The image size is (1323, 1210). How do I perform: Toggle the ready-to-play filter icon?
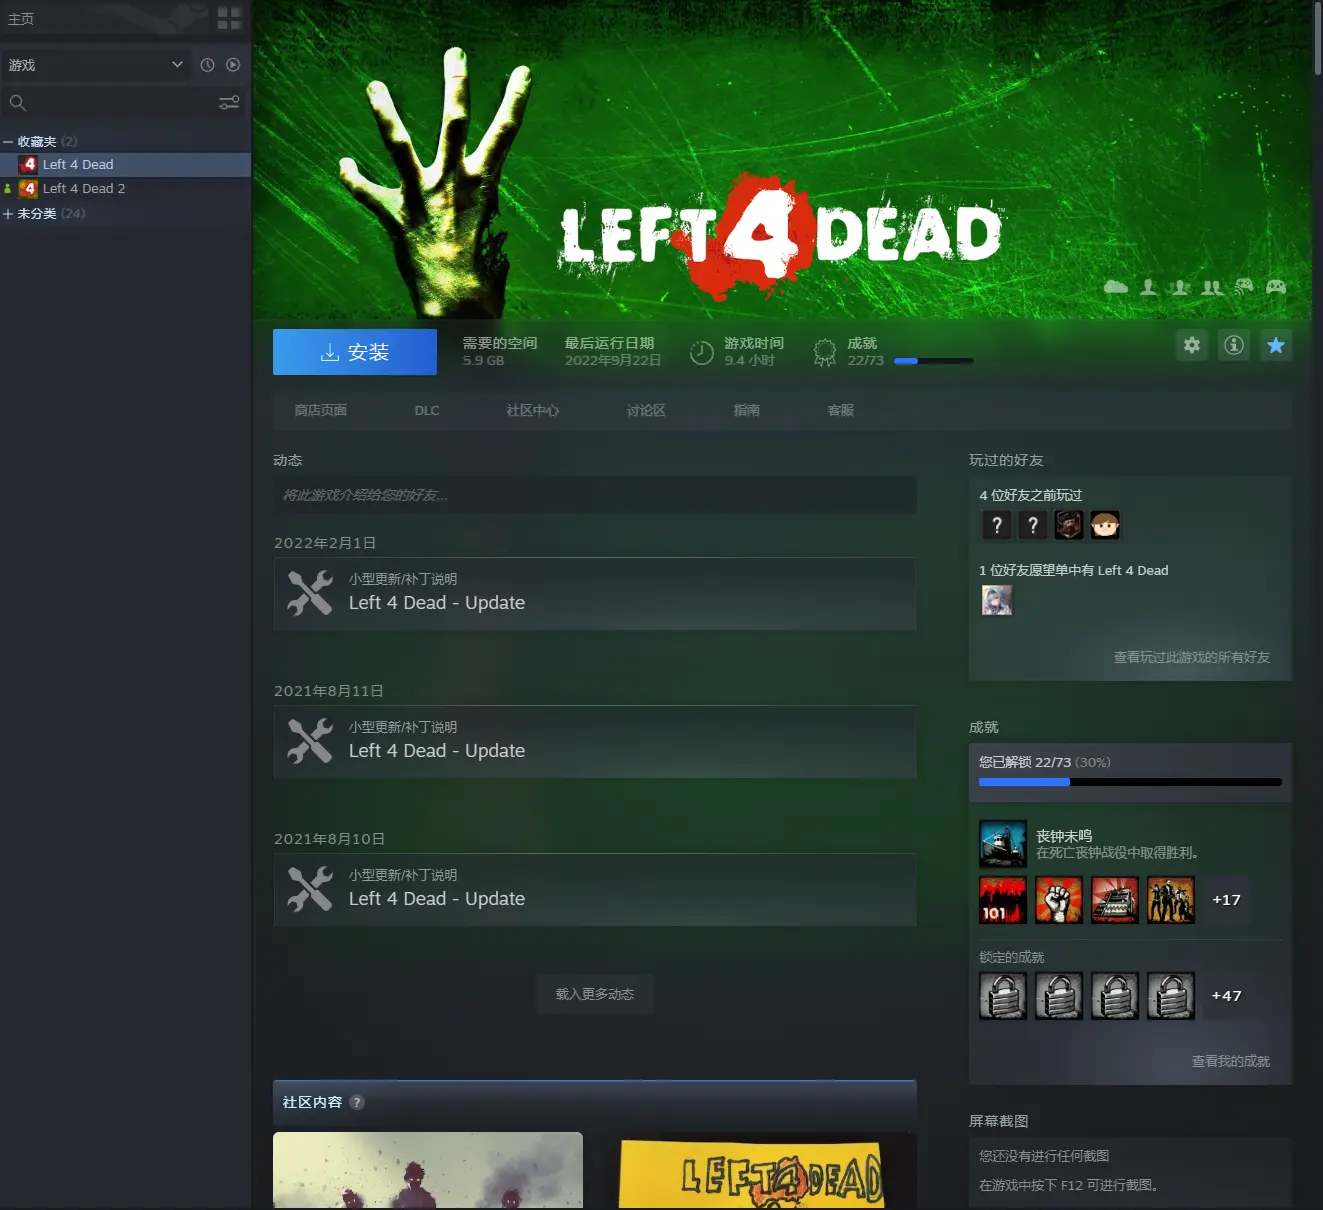233,65
